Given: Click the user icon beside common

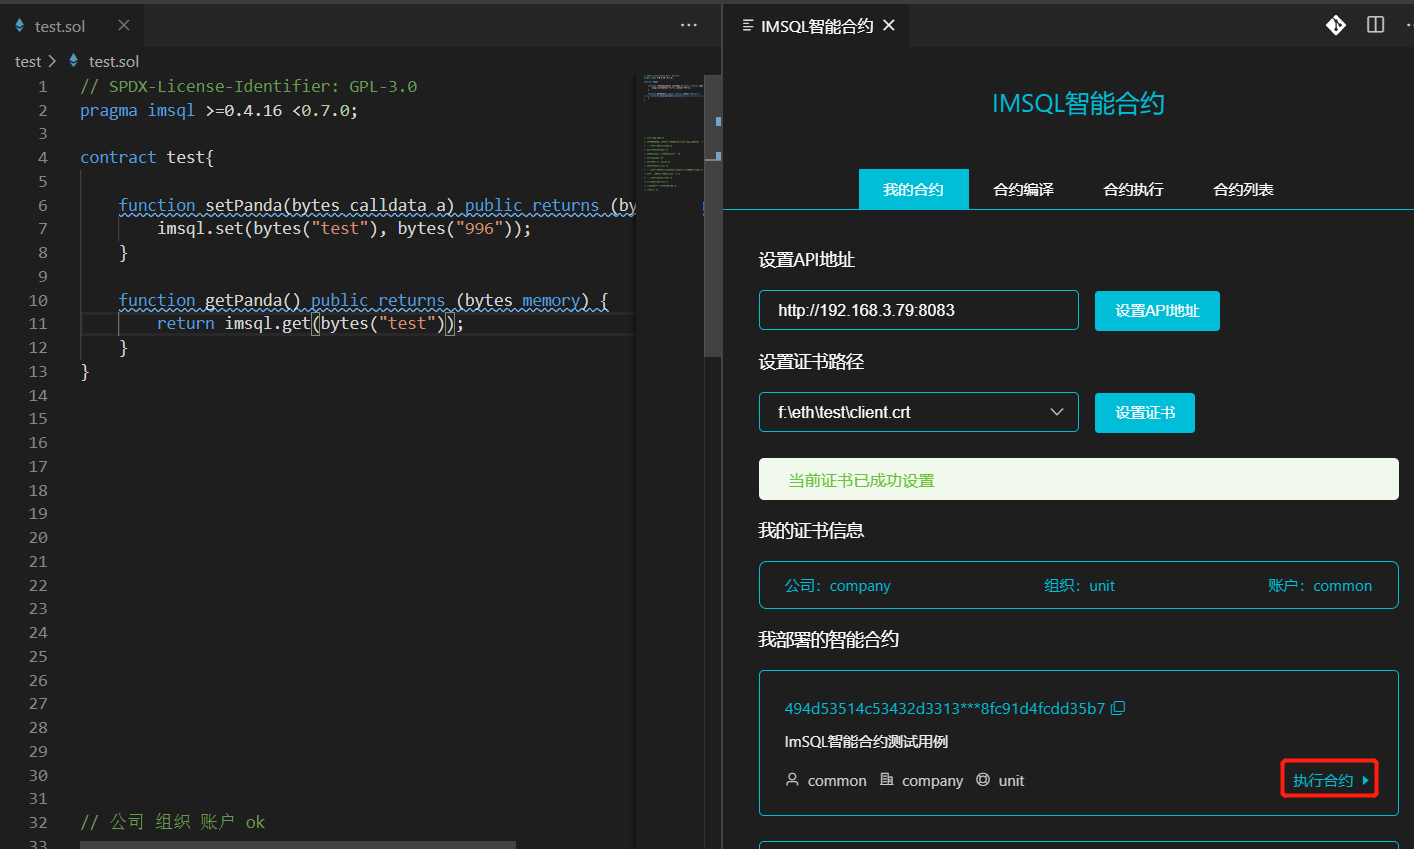Looking at the screenshot, I should [x=792, y=779].
